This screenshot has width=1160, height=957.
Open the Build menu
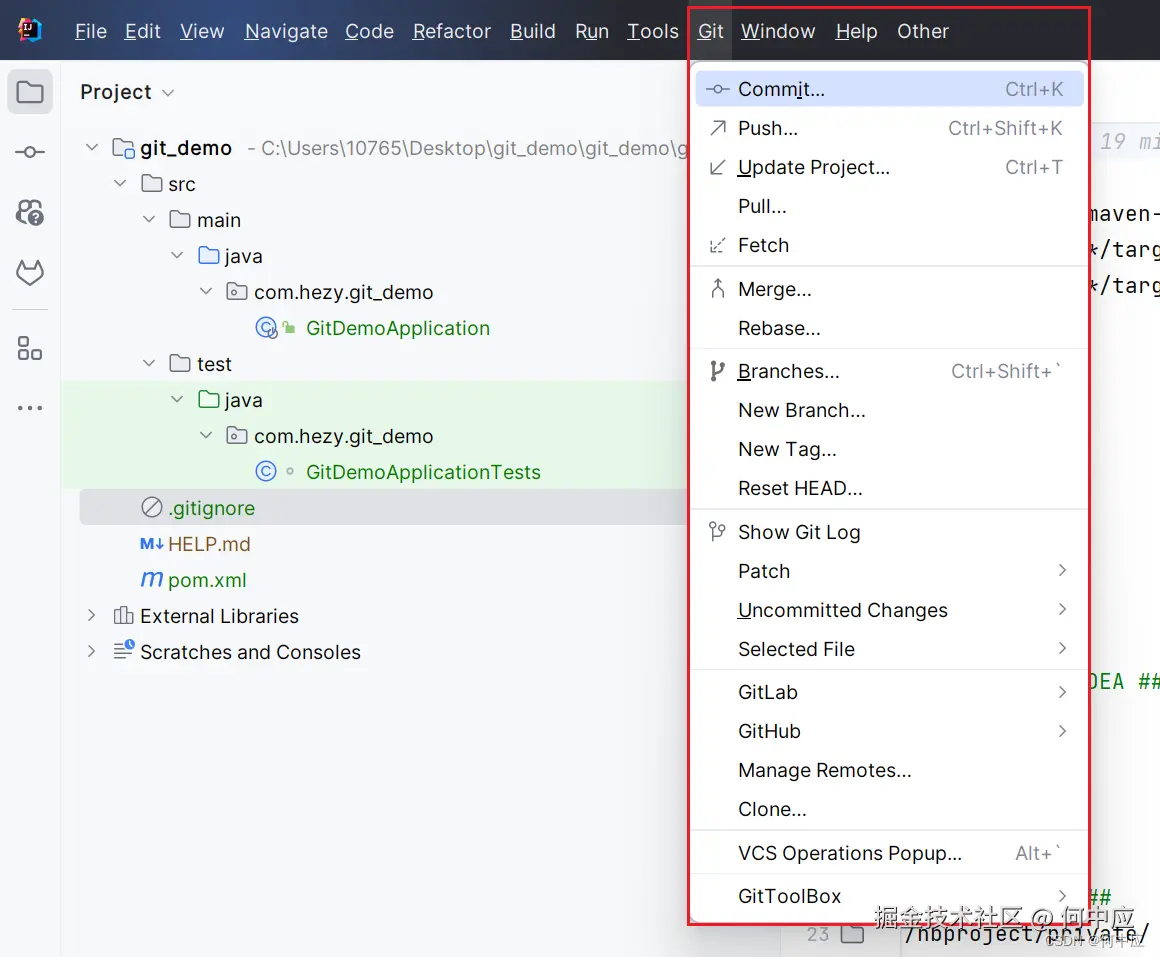tap(533, 31)
